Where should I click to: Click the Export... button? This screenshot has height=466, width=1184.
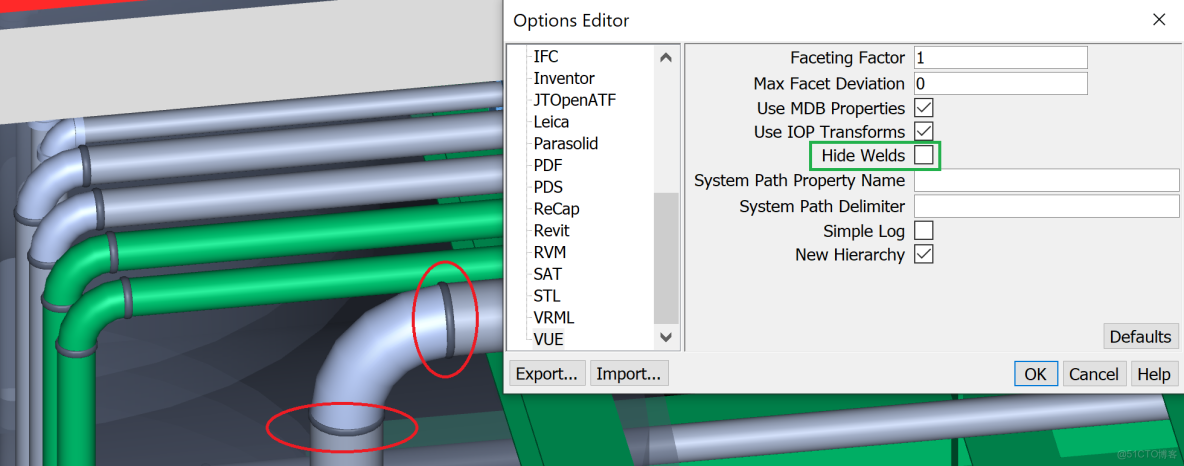[x=548, y=373]
